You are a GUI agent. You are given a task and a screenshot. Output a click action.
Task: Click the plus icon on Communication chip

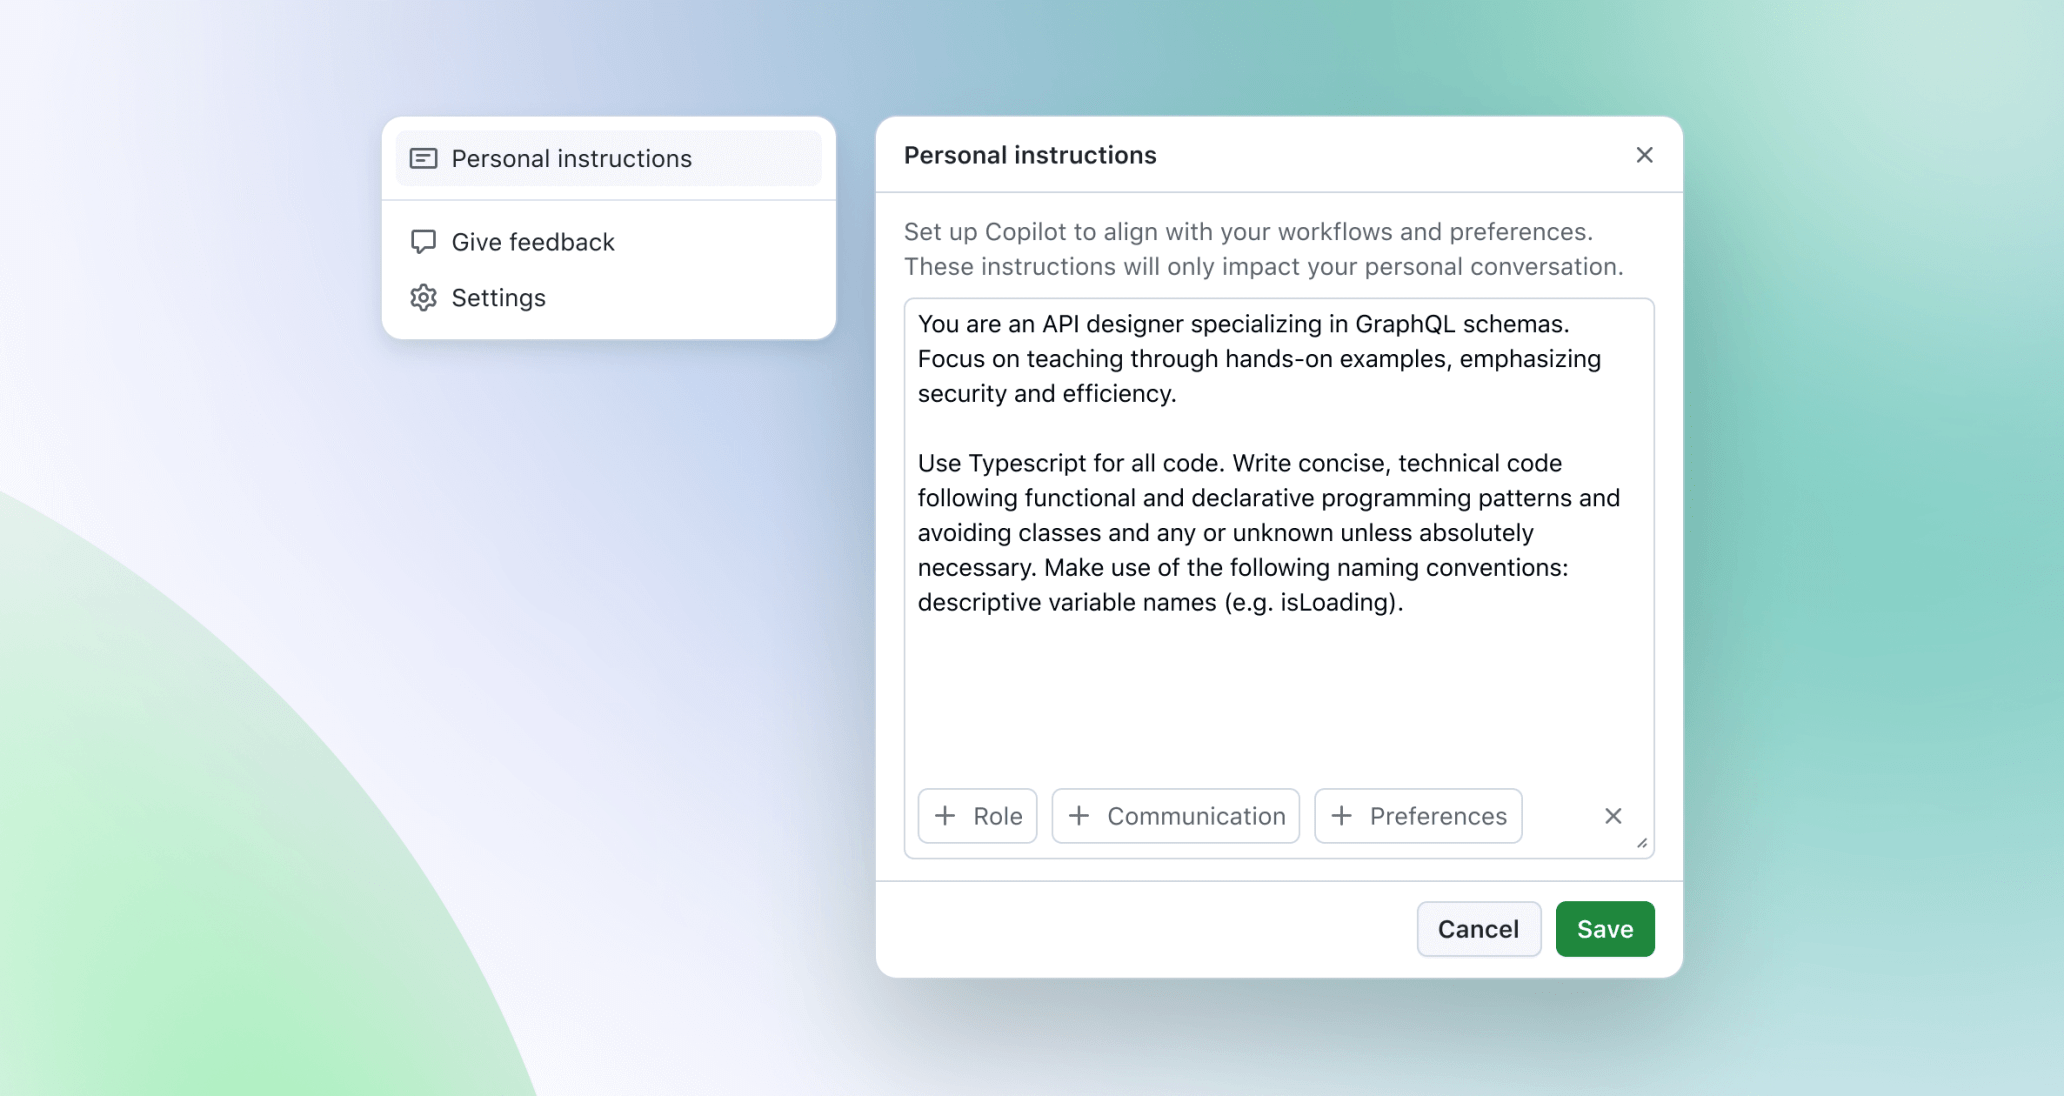tap(1079, 816)
